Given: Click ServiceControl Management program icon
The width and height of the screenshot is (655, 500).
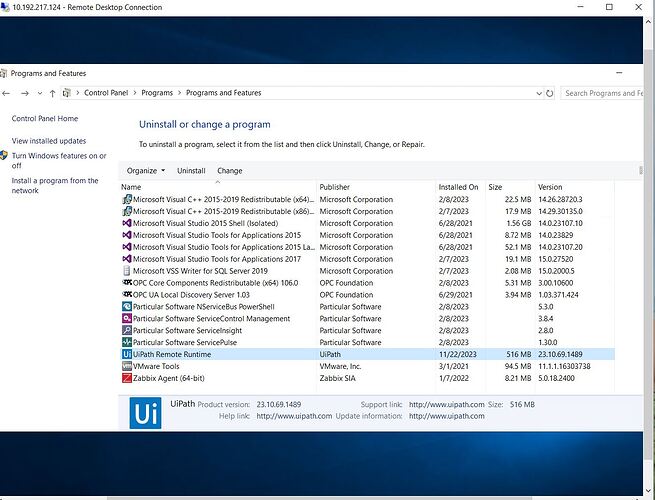Looking at the screenshot, I should (x=127, y=318).
